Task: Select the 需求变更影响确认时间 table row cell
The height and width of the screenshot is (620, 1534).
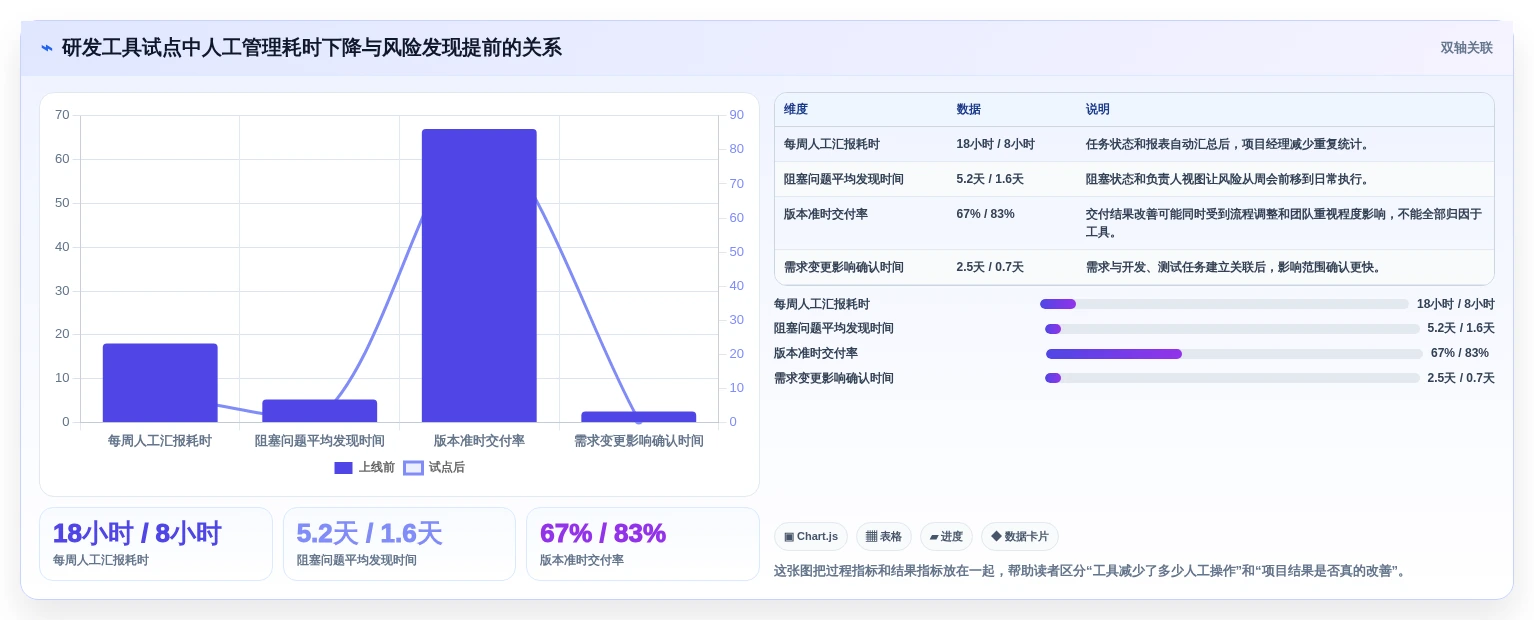Action: 844,267
